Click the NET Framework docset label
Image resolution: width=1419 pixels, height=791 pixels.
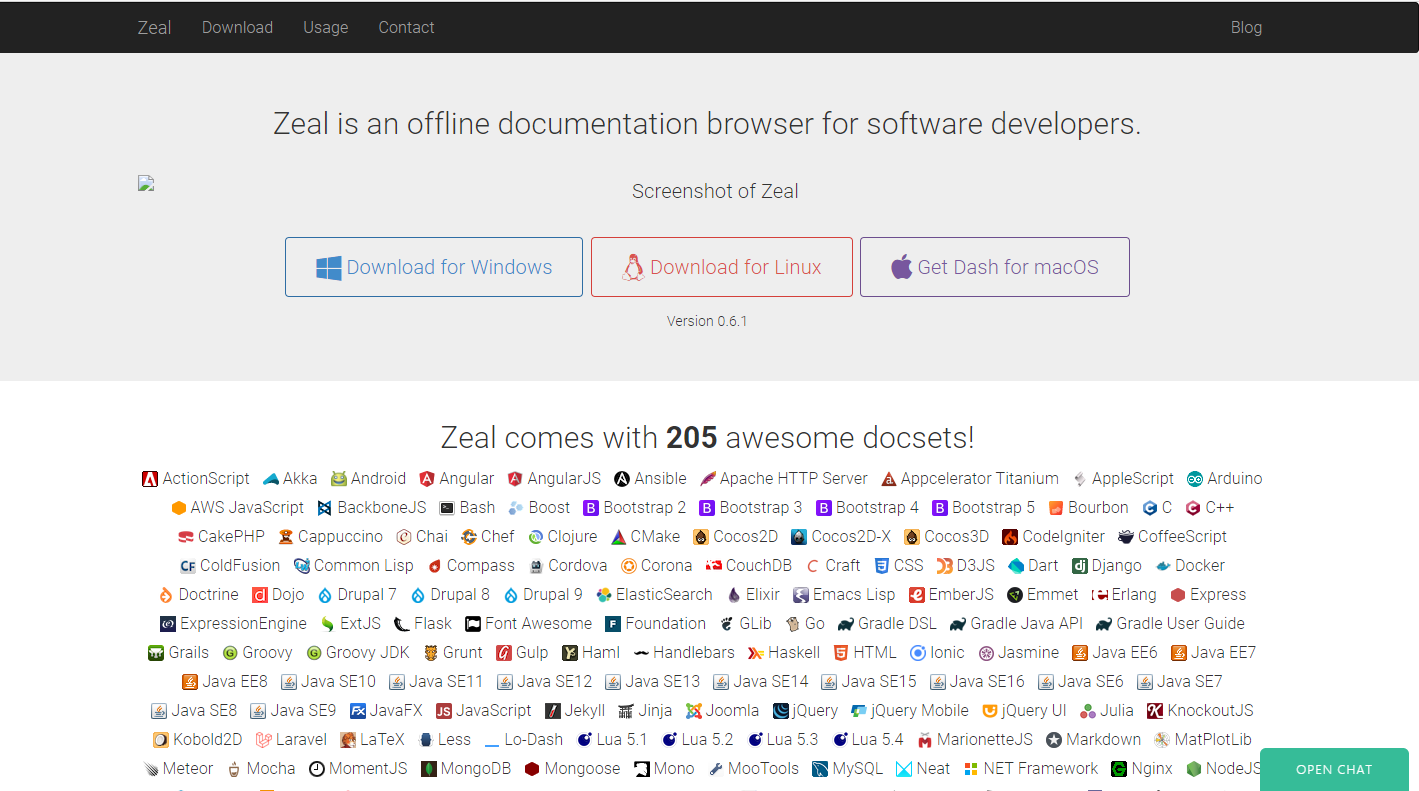1040,769
